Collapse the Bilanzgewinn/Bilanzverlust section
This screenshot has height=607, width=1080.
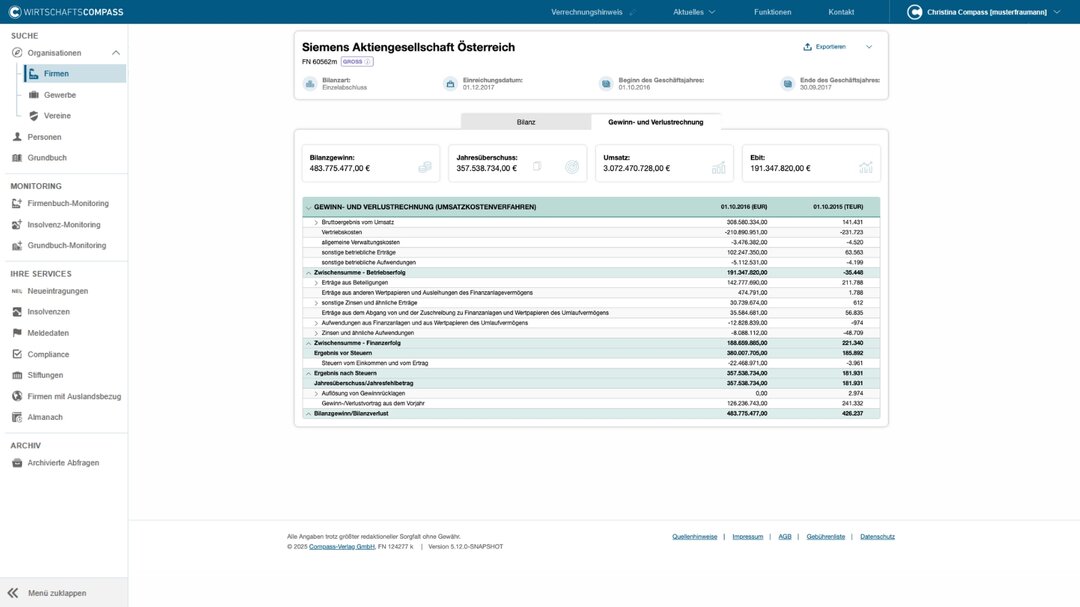pyautogui.click(x=309, y=413)
